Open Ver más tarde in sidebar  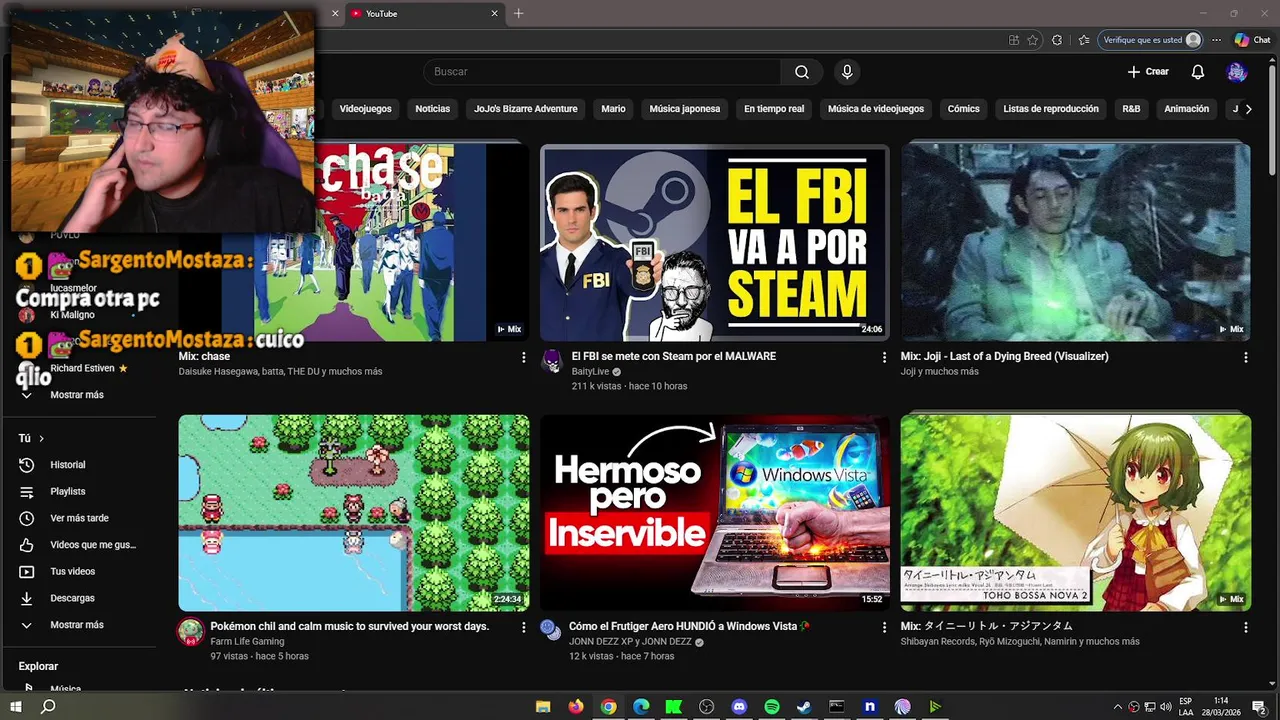(x=78, y=518)
